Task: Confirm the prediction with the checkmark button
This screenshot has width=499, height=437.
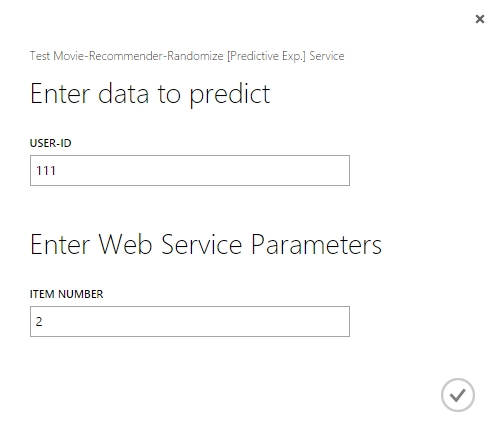Action: (458, 395)
